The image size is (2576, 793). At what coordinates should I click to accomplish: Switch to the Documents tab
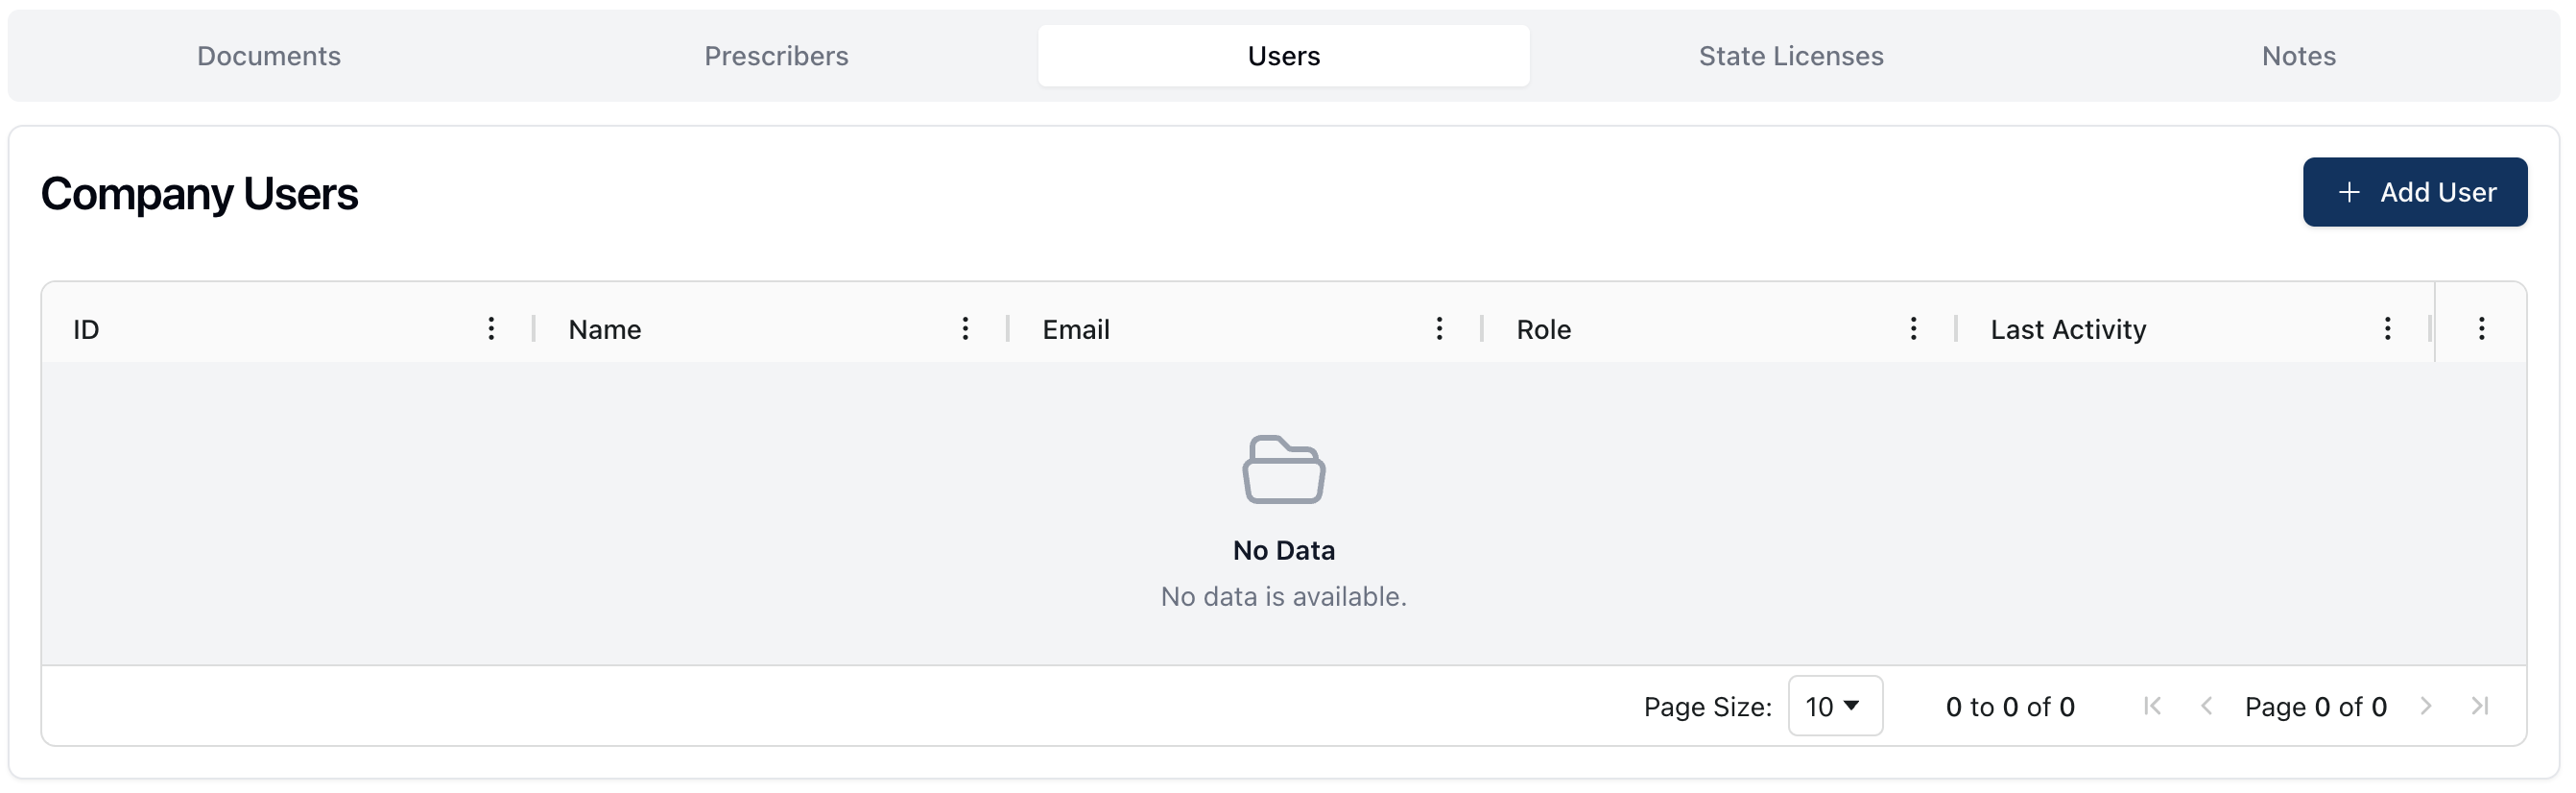pyautogui.click(x=269, y=56)
